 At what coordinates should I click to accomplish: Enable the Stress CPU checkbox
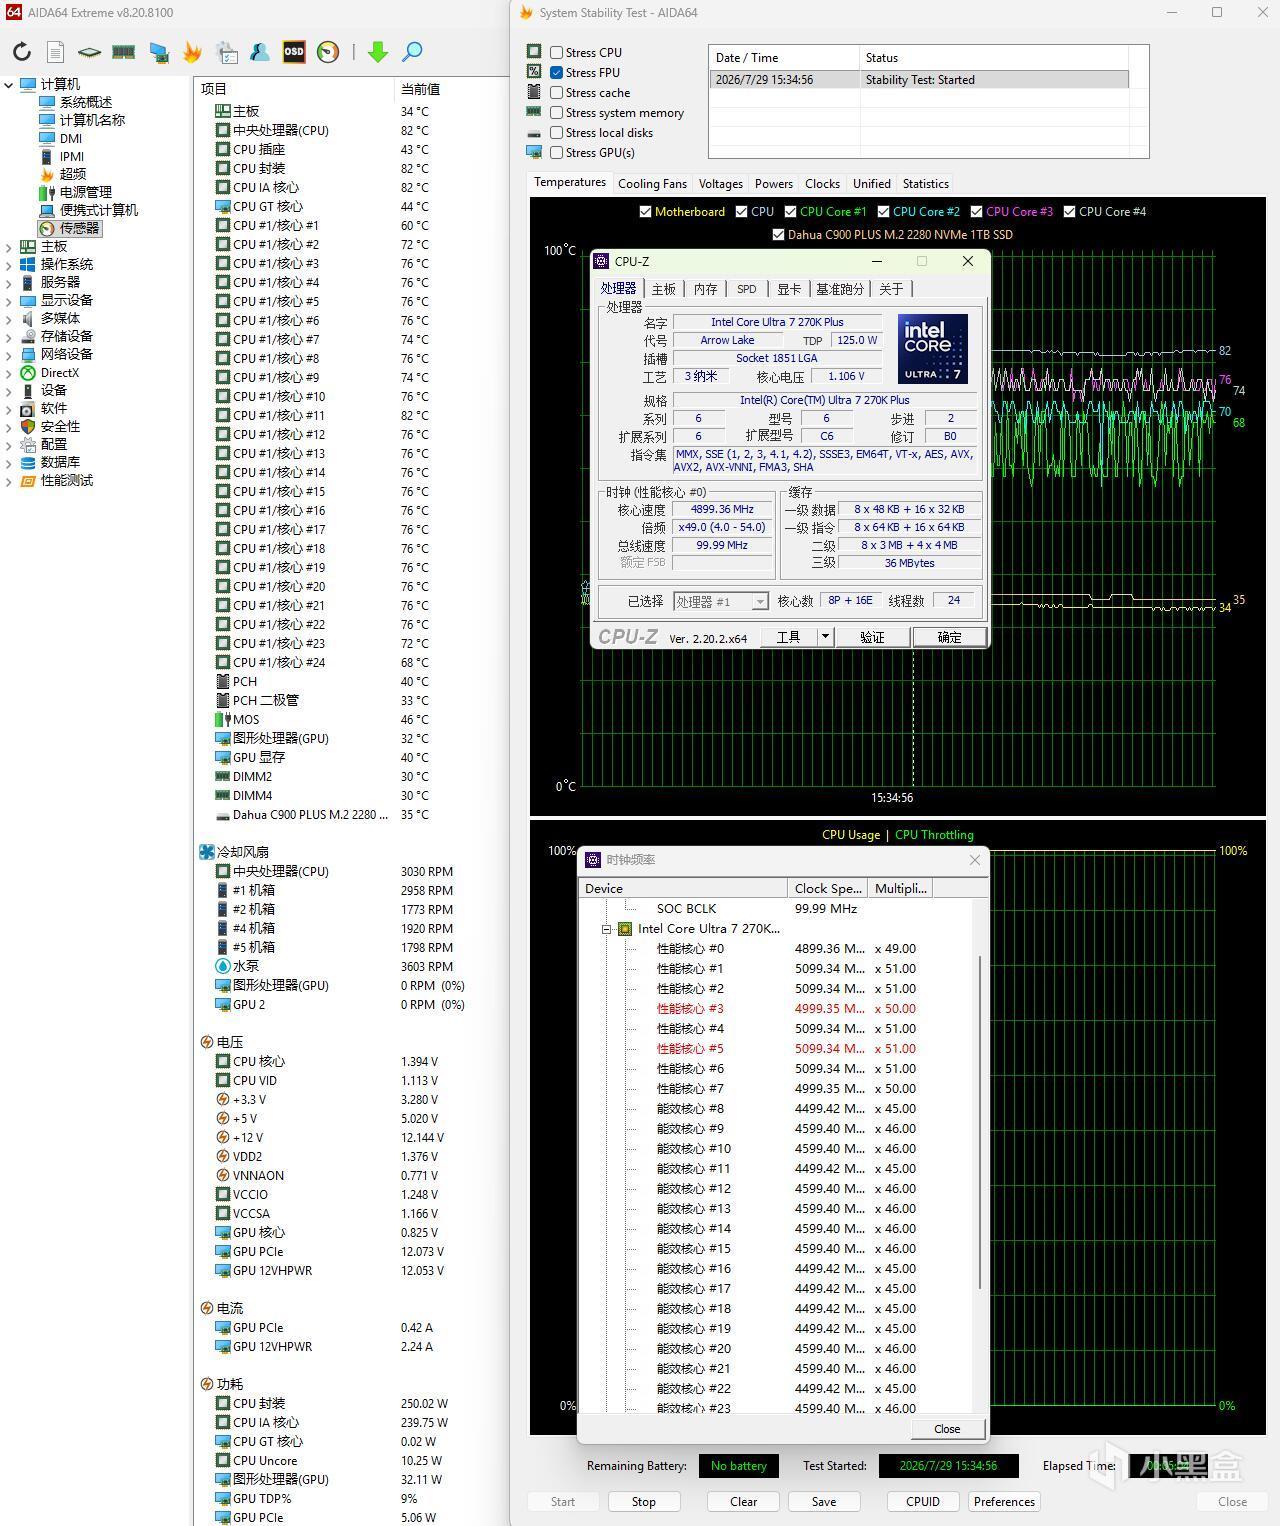click(x=557, y=53)
